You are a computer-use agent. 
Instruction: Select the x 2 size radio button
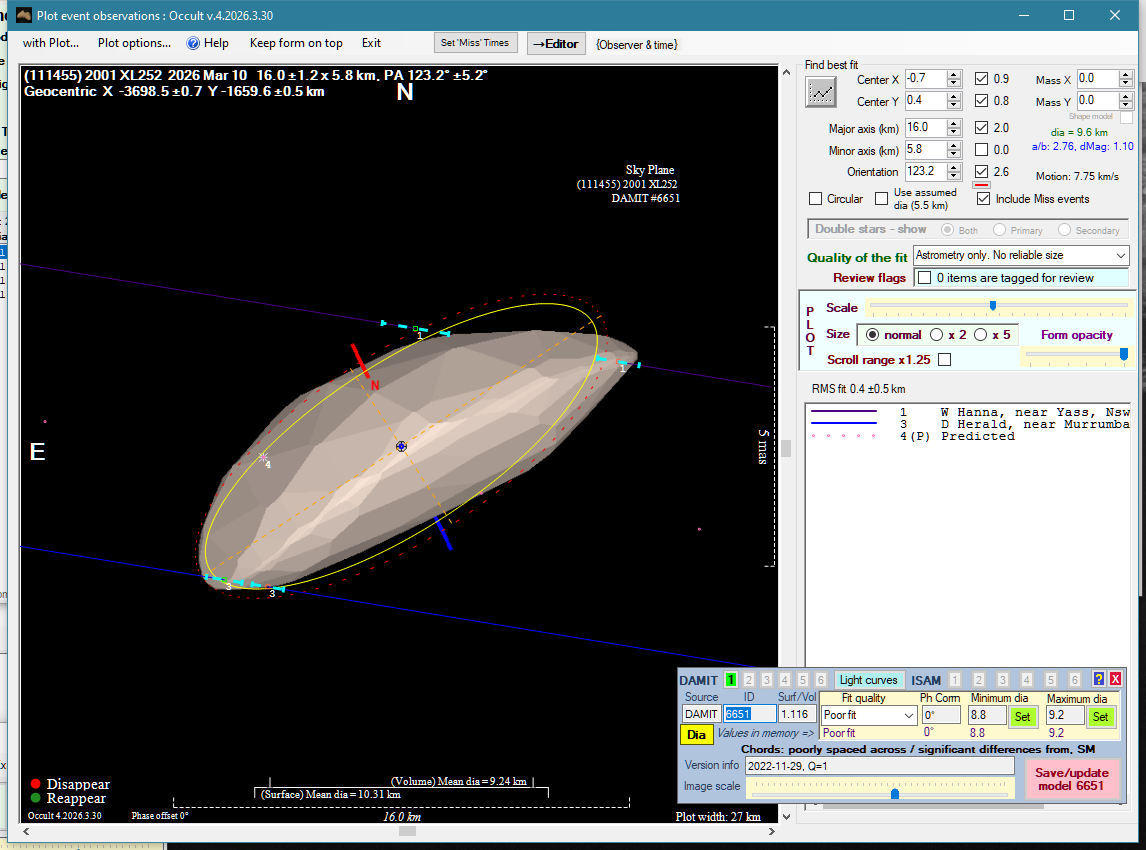tap(937, 335)
